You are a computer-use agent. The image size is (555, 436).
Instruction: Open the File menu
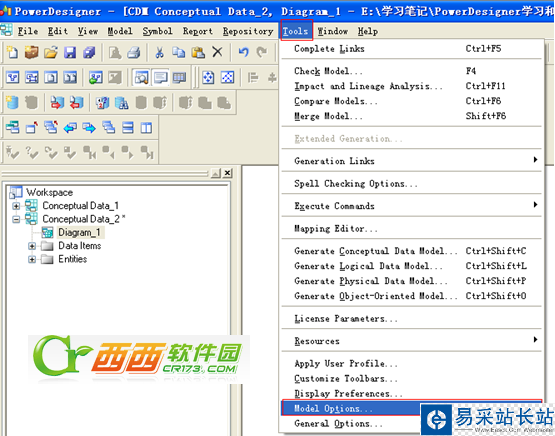(x=28, y=31)
